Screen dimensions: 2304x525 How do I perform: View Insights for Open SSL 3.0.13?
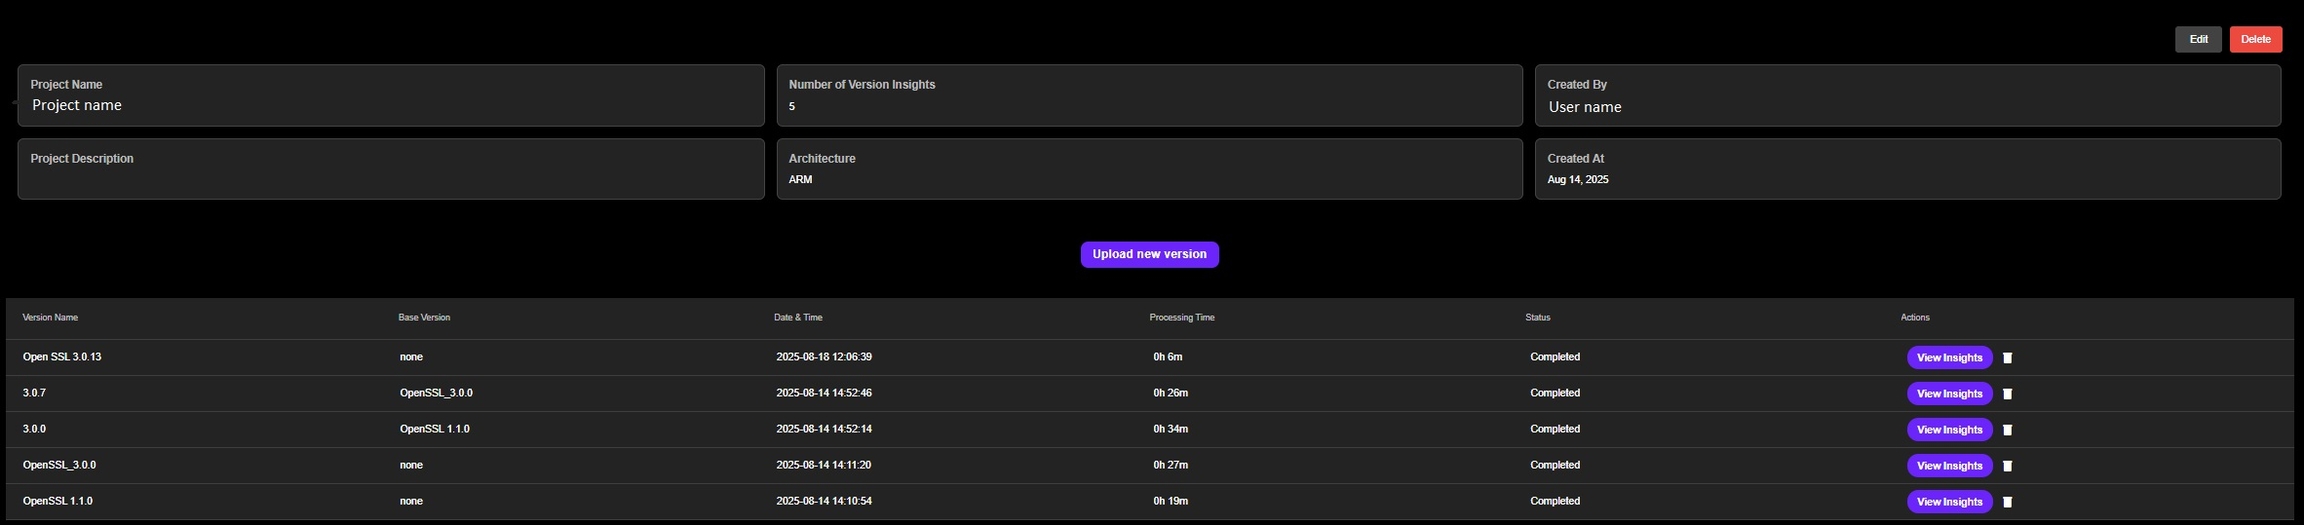point(1949,358)
